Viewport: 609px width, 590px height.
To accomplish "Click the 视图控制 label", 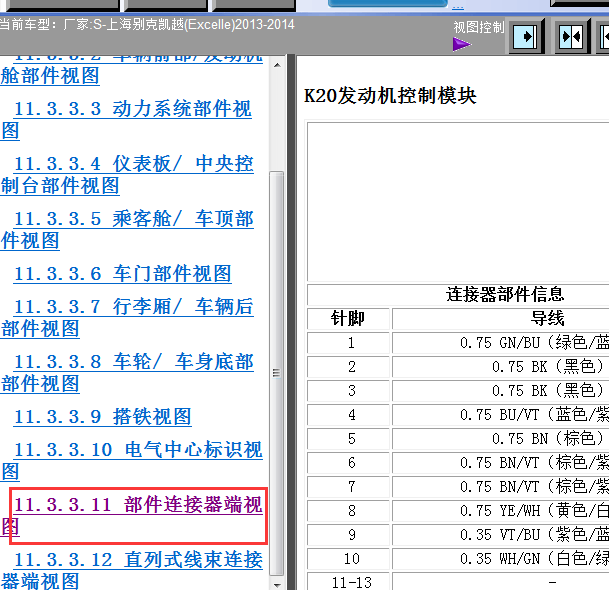I will click(x=478, y=27).
